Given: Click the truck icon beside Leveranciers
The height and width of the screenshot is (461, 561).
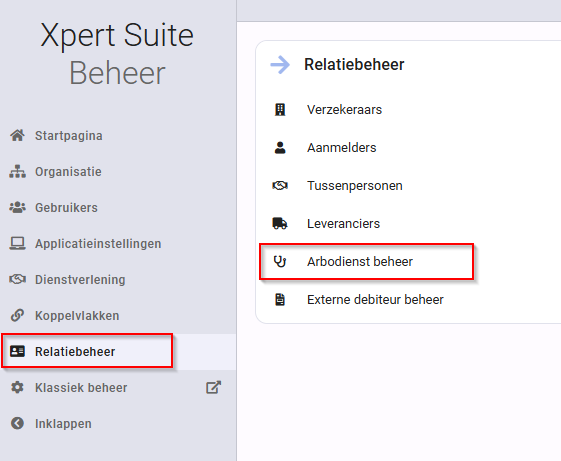Looking at the screenshot, I should point(280,223).
